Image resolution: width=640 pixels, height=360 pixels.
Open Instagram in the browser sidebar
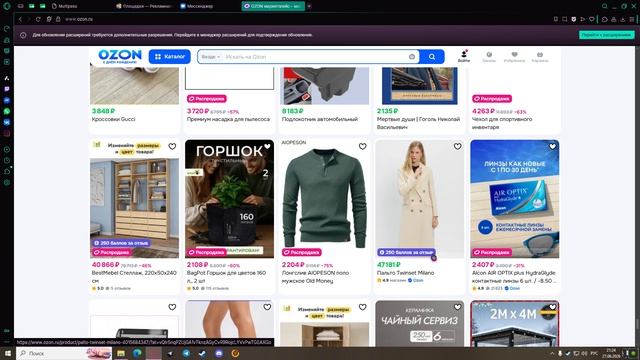[x=7, y=133]
